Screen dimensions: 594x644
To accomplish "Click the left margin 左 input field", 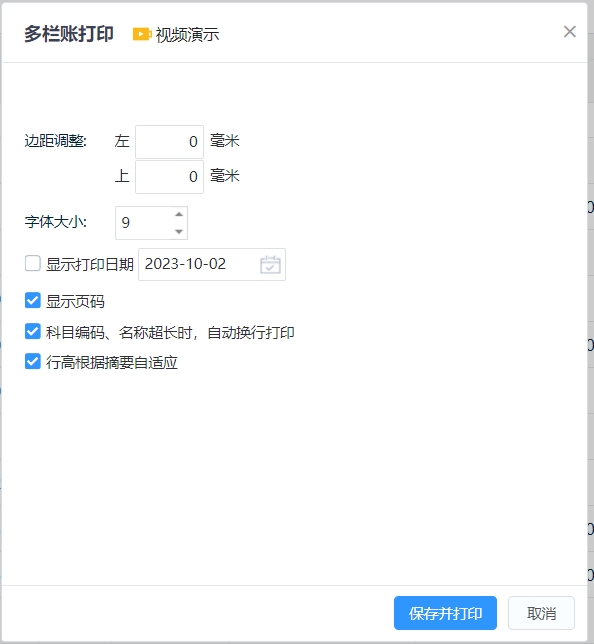I will click(170, 142).
